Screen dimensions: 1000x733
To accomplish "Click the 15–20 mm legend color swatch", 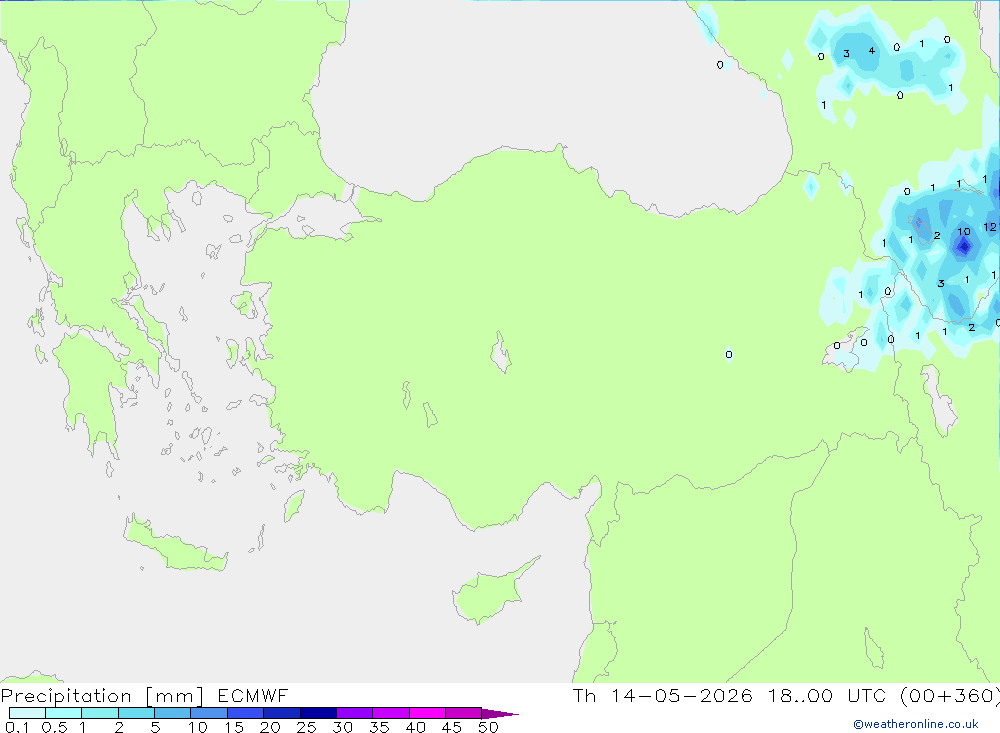I will pos(245,713).
